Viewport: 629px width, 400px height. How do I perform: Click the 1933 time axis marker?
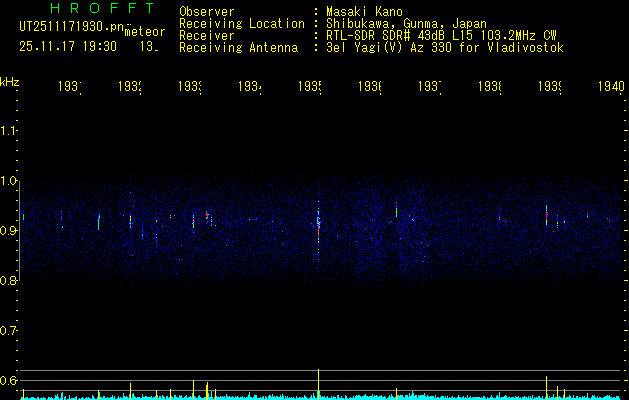(x=190, y=86)
